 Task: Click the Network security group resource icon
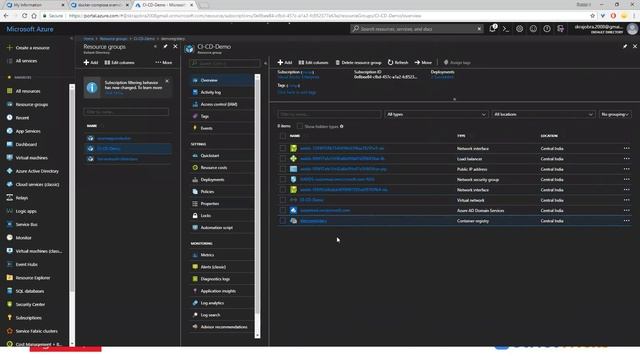[x=293, y=179]
